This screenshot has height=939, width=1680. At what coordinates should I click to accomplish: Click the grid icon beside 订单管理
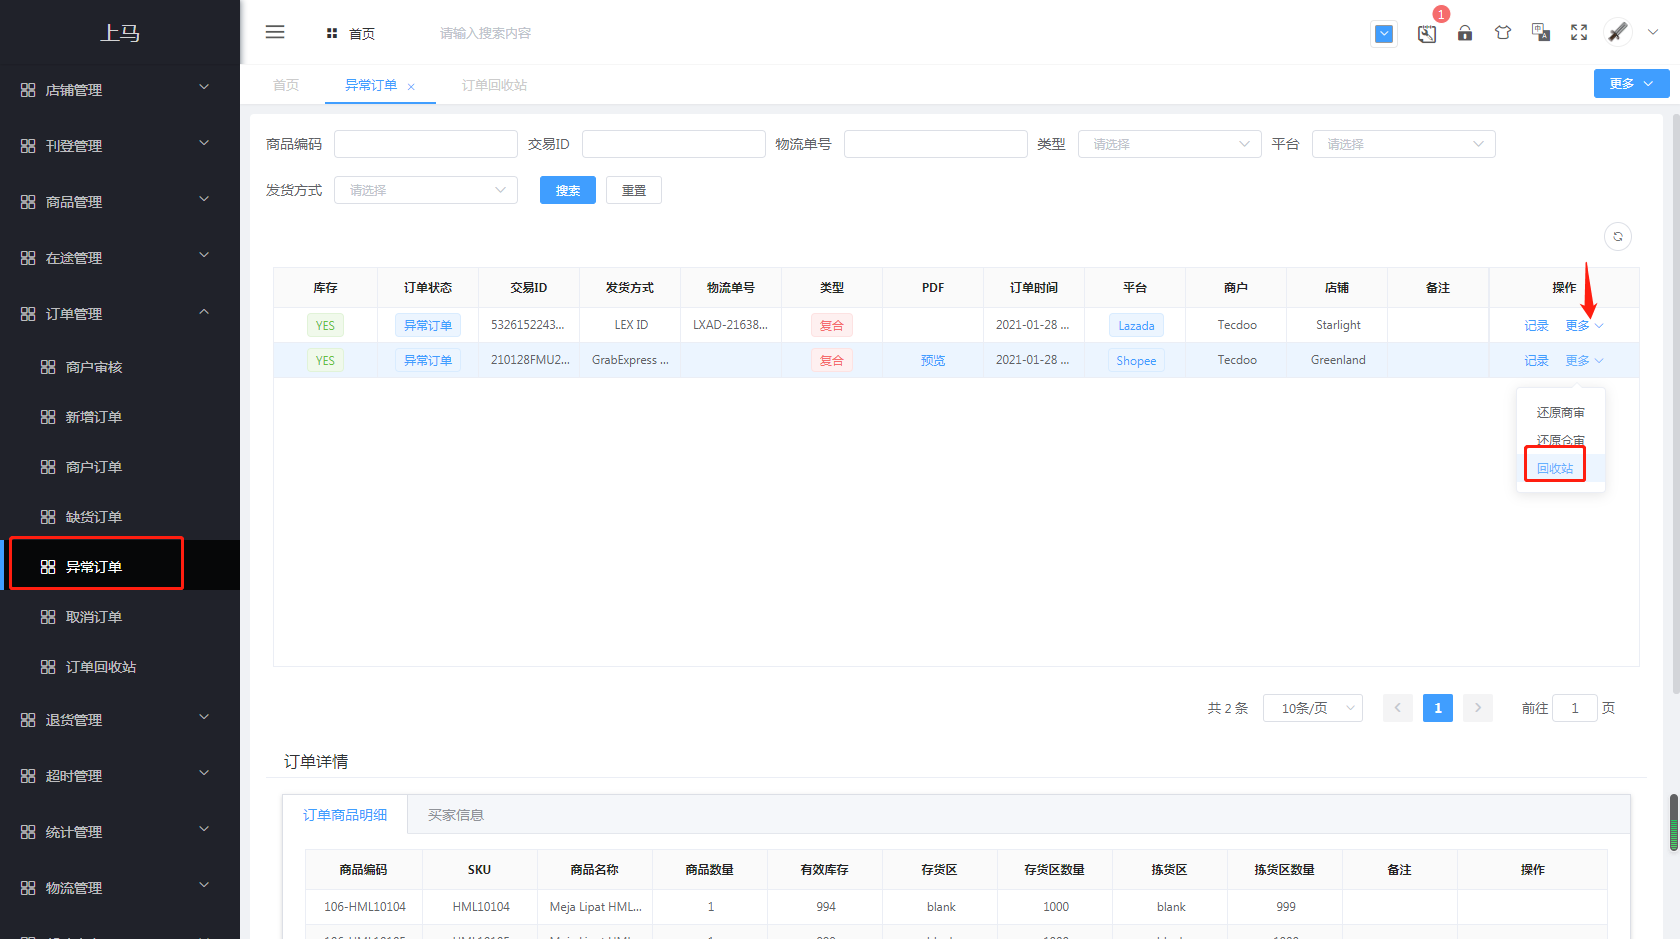click(28, 314)
